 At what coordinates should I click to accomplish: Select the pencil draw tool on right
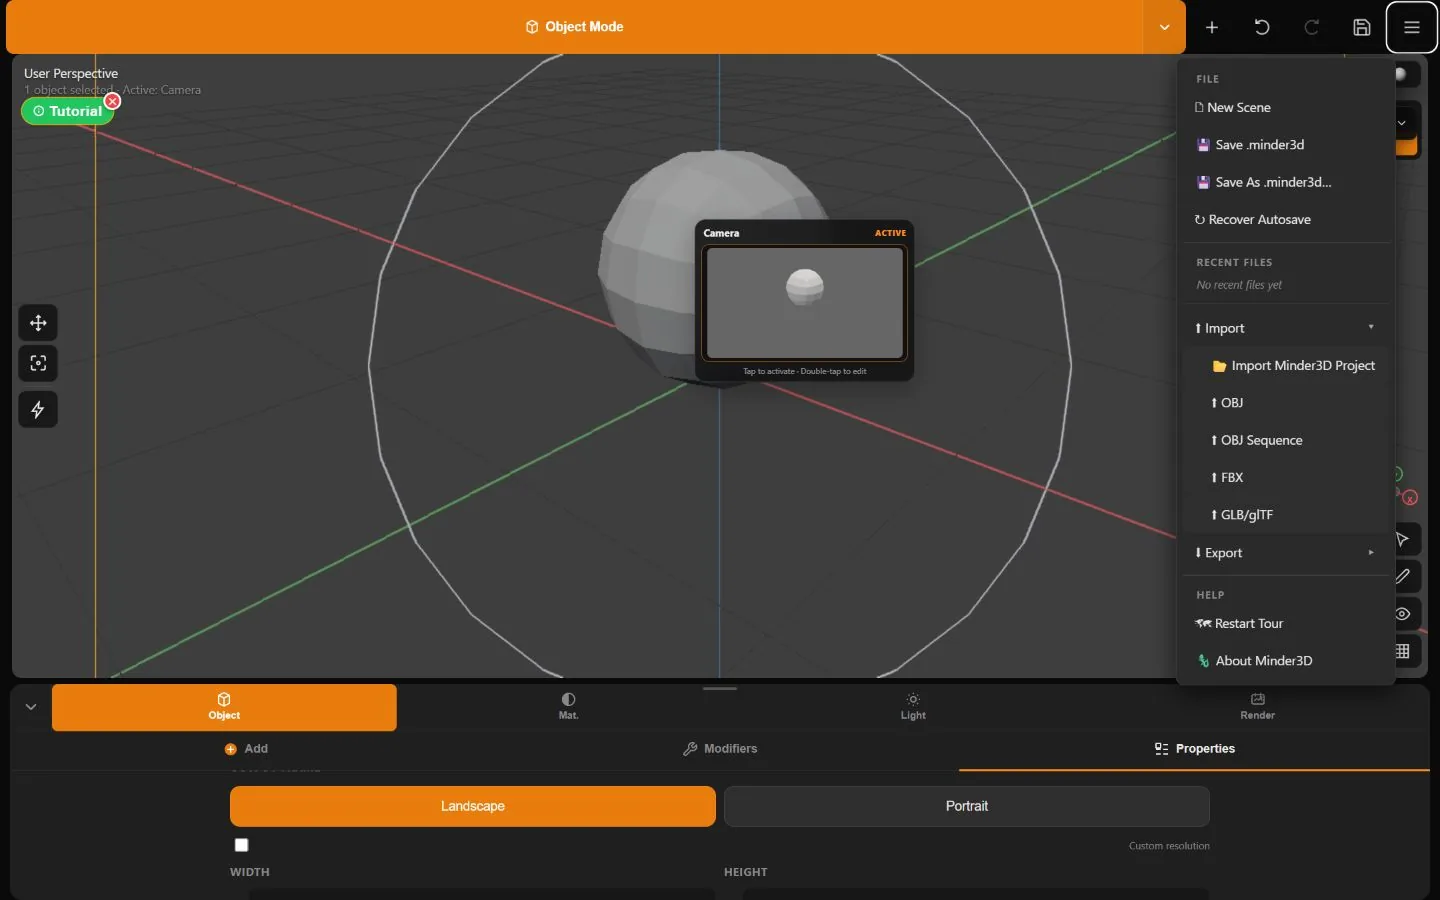click(1403, 576)
